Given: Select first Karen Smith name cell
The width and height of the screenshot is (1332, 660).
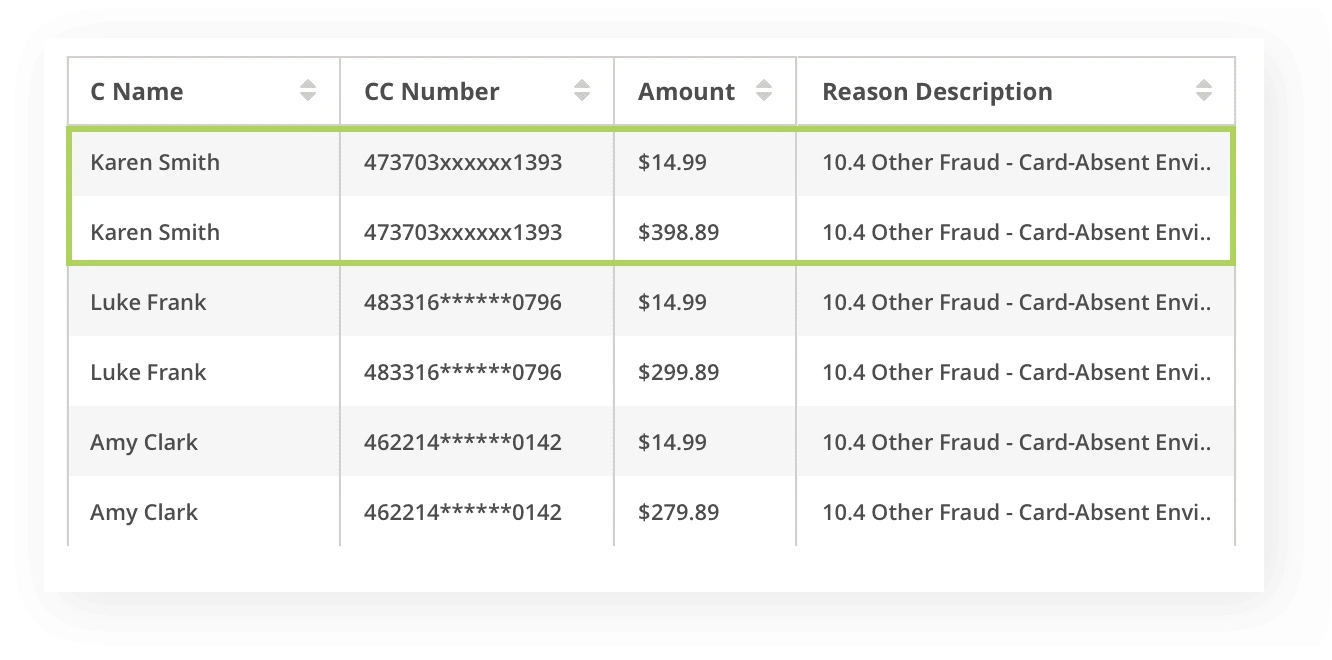Looking at the screenshot, I should (x=155, y=162).
